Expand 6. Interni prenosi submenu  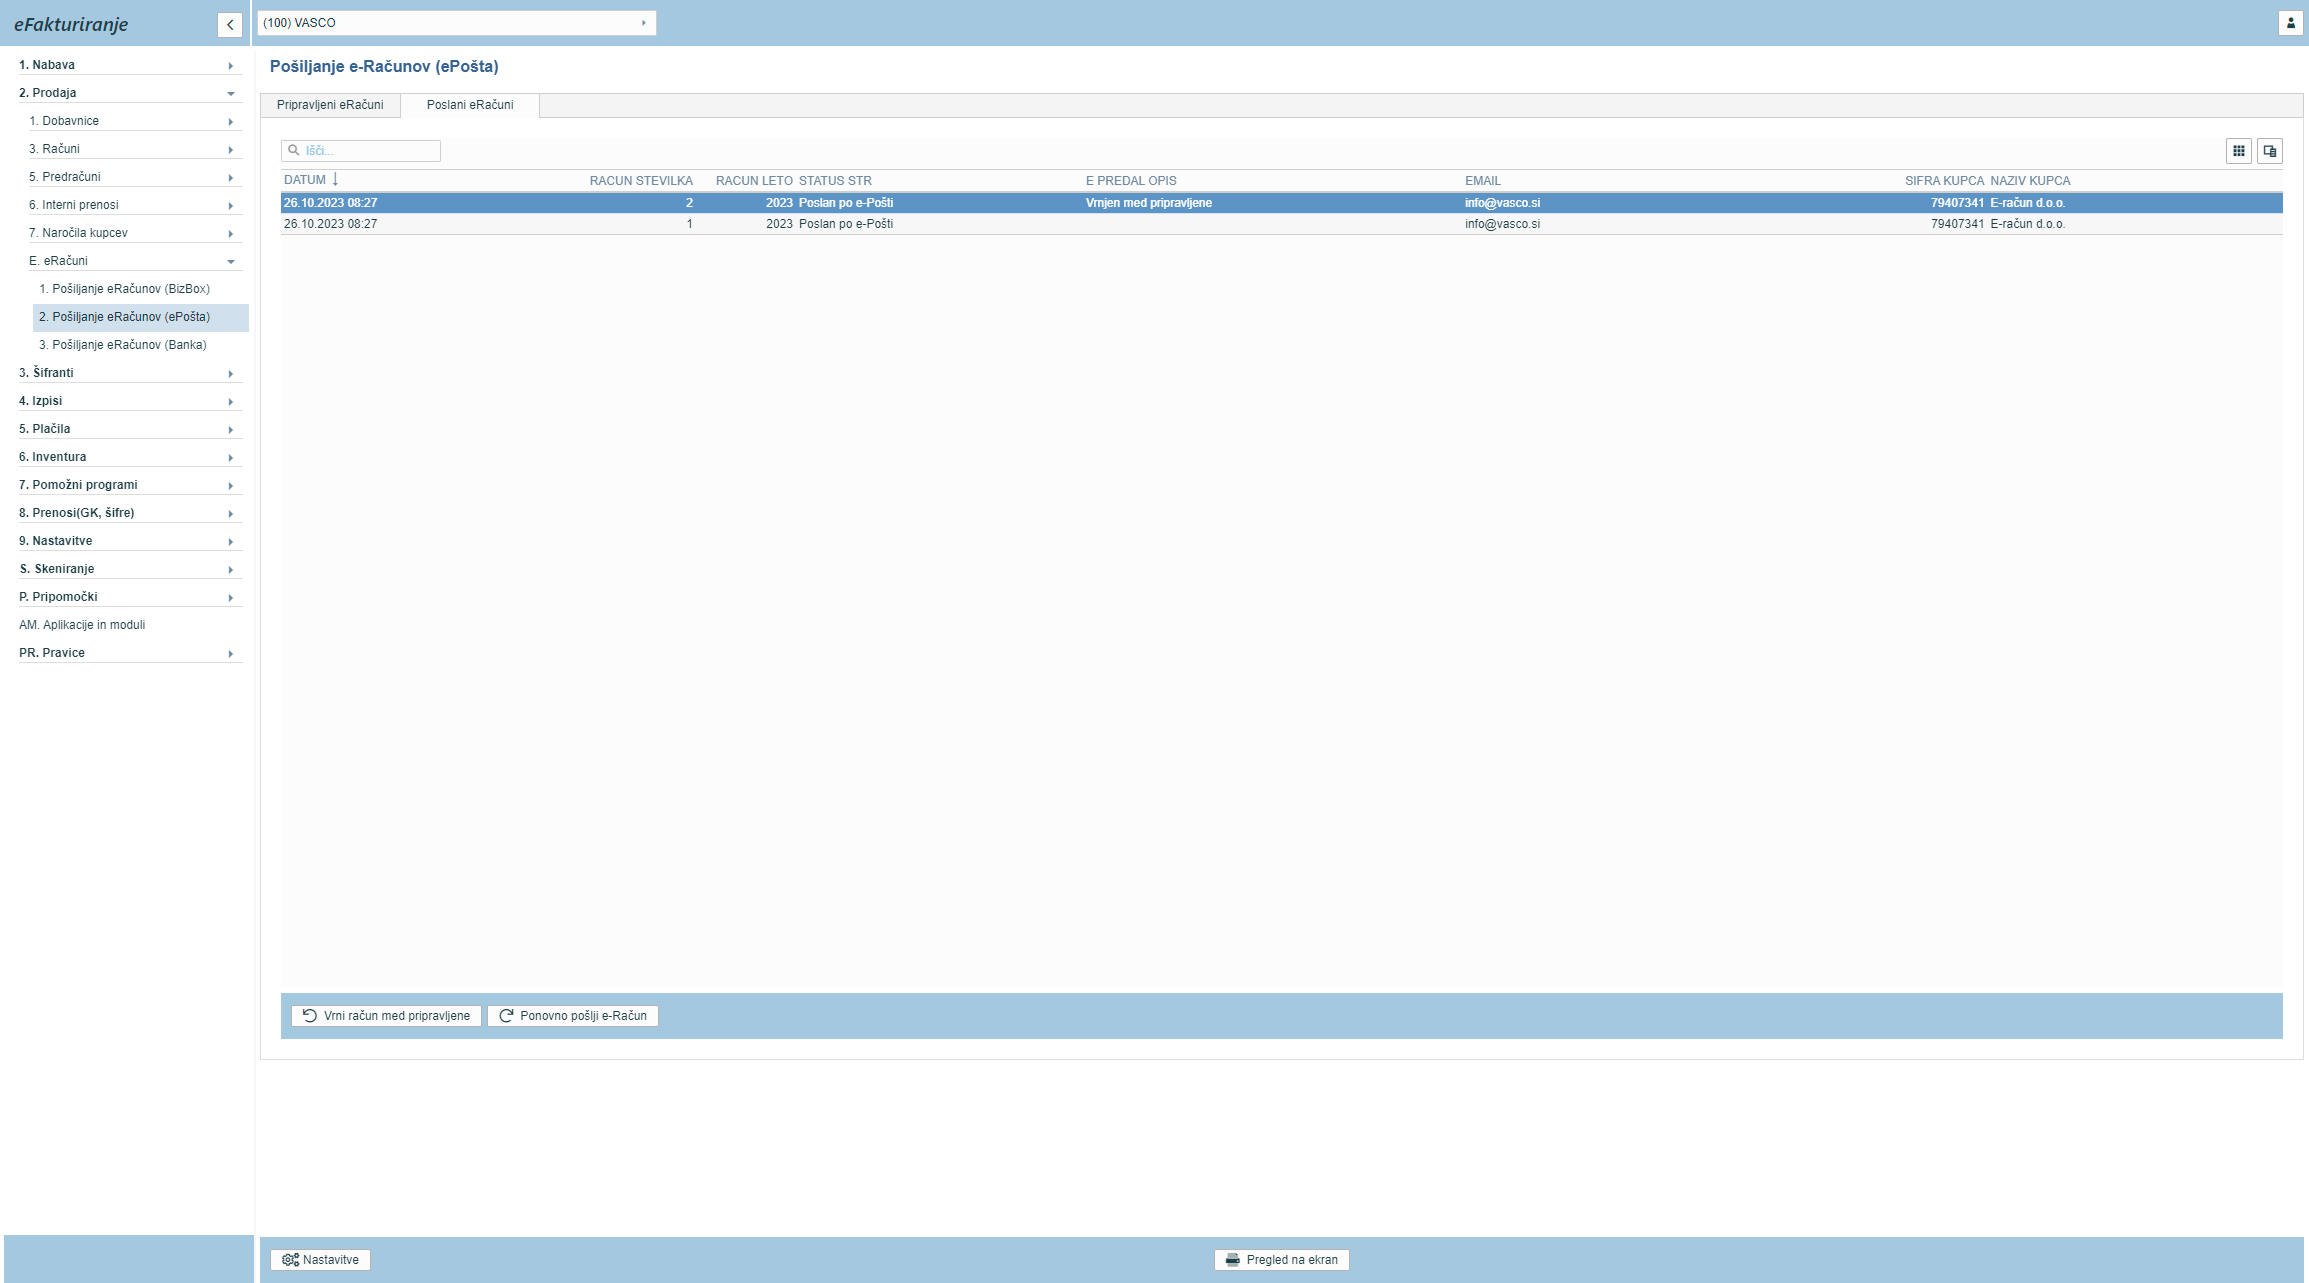point(135,205)
